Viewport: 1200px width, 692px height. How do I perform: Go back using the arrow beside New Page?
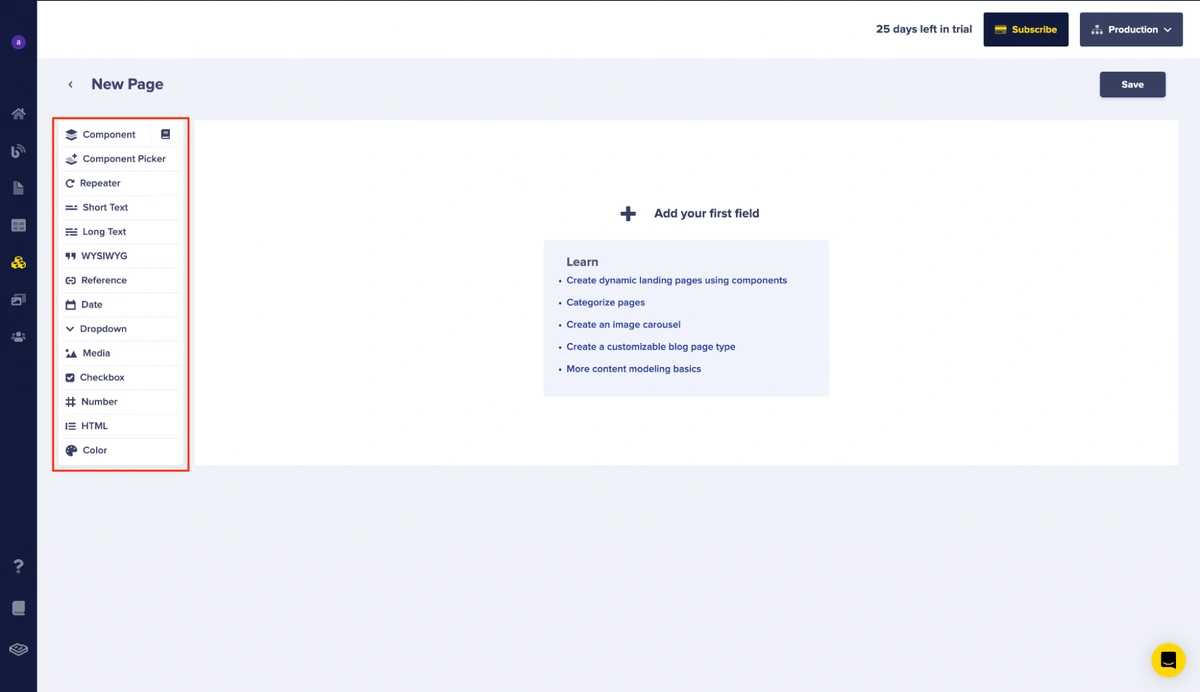[70, 85]
